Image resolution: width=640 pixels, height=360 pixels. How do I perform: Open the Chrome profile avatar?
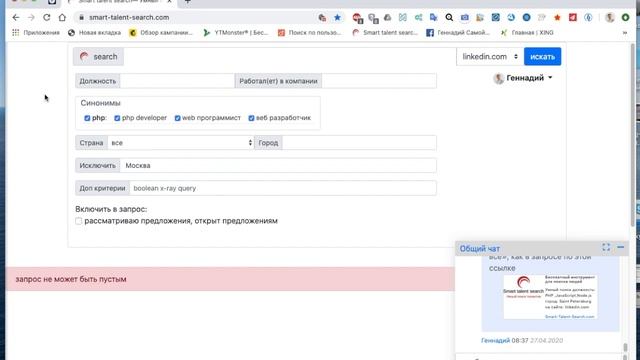point(610,18)
